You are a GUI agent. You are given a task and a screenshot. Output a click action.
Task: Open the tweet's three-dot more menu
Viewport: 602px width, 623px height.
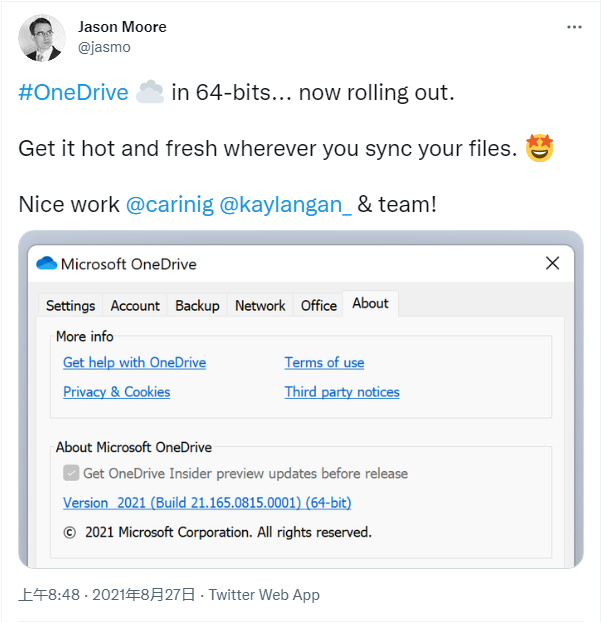pos(574,27)
